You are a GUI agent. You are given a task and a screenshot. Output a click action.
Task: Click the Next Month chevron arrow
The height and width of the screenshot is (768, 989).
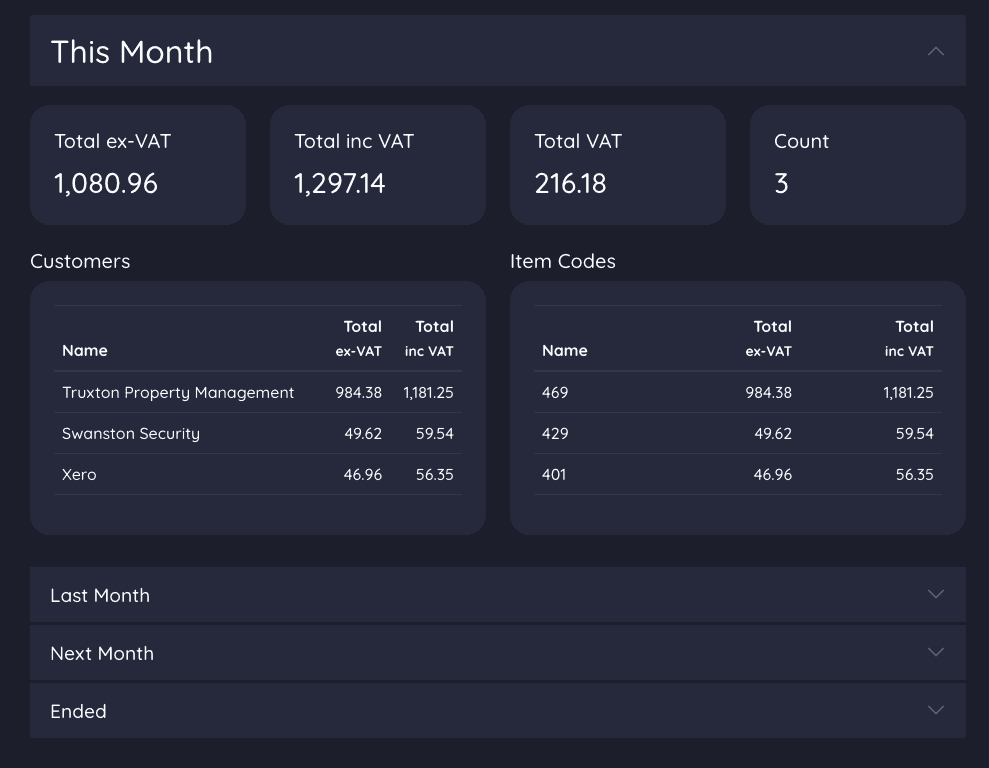[x=935, y=652]
